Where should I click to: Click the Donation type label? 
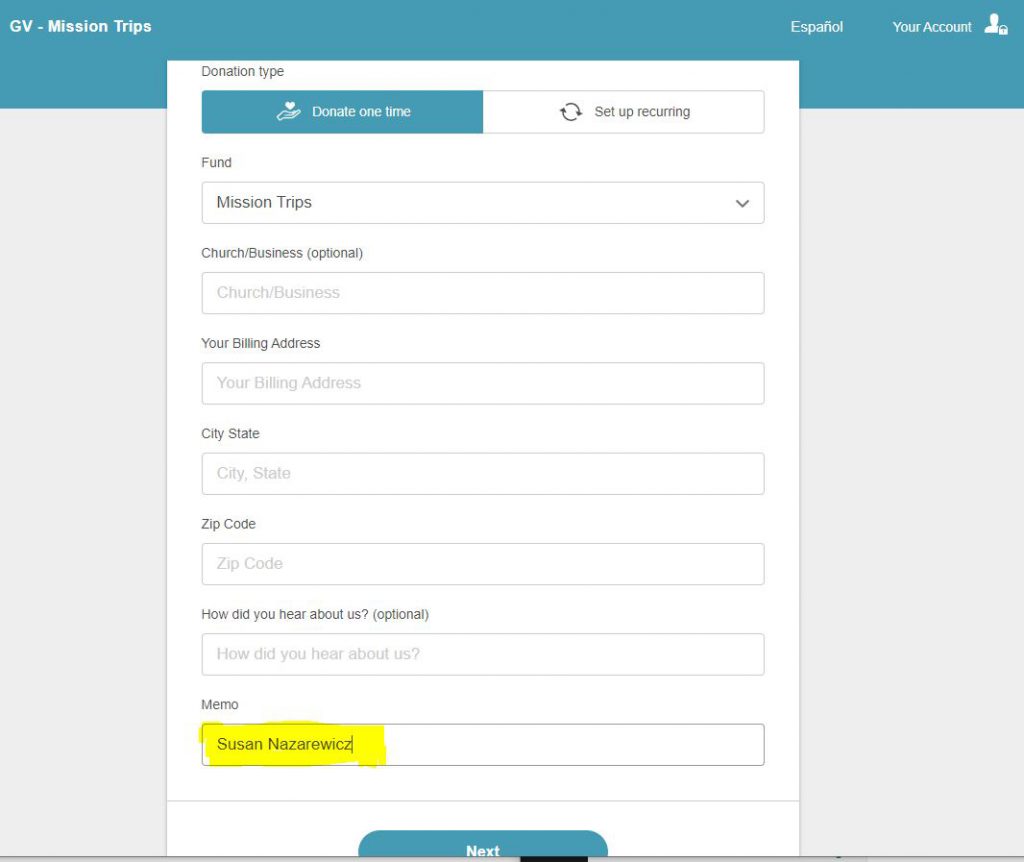[x=242, y=71]
